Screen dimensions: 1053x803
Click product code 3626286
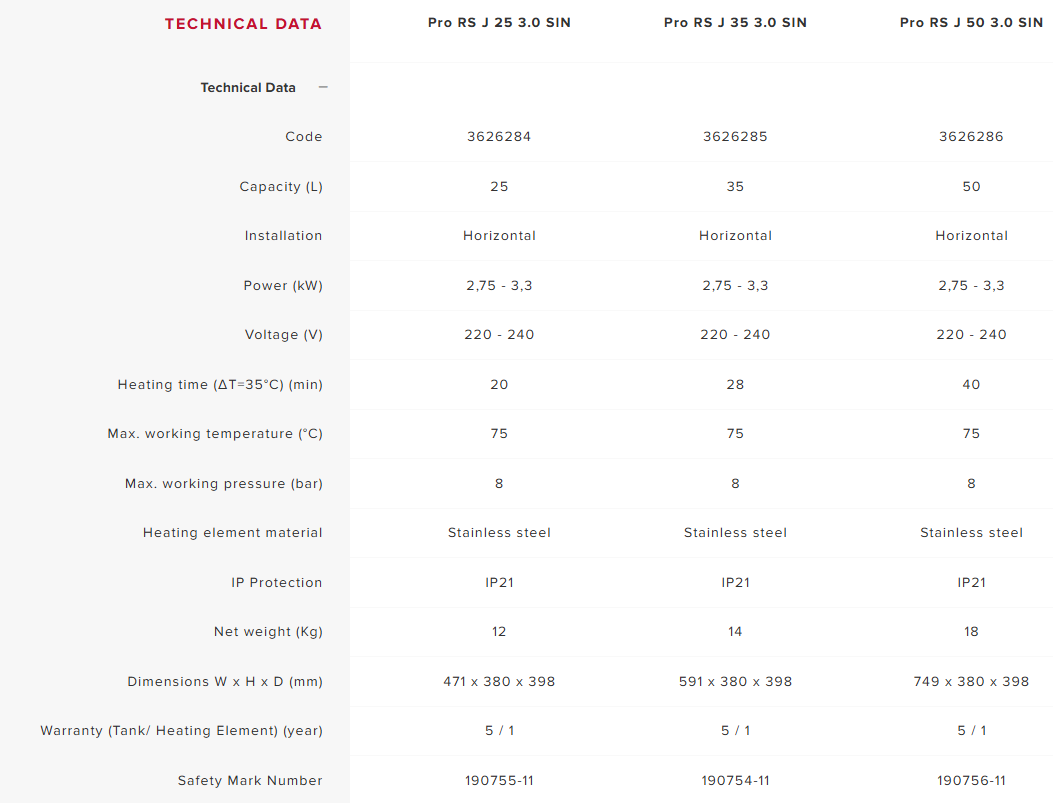(971, 136)
